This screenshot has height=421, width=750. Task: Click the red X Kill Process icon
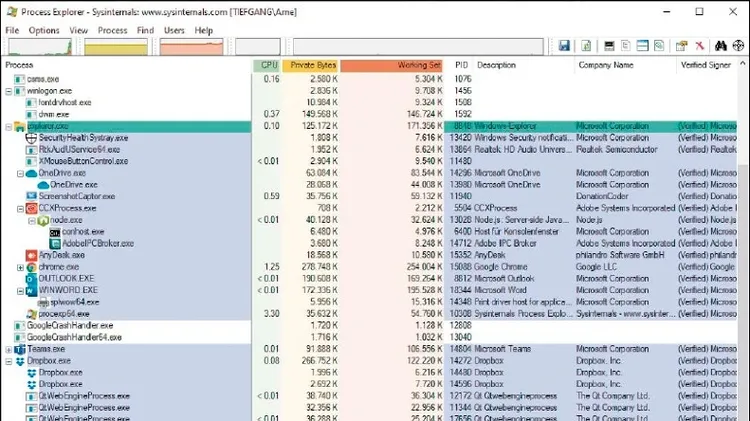point(700,46)
